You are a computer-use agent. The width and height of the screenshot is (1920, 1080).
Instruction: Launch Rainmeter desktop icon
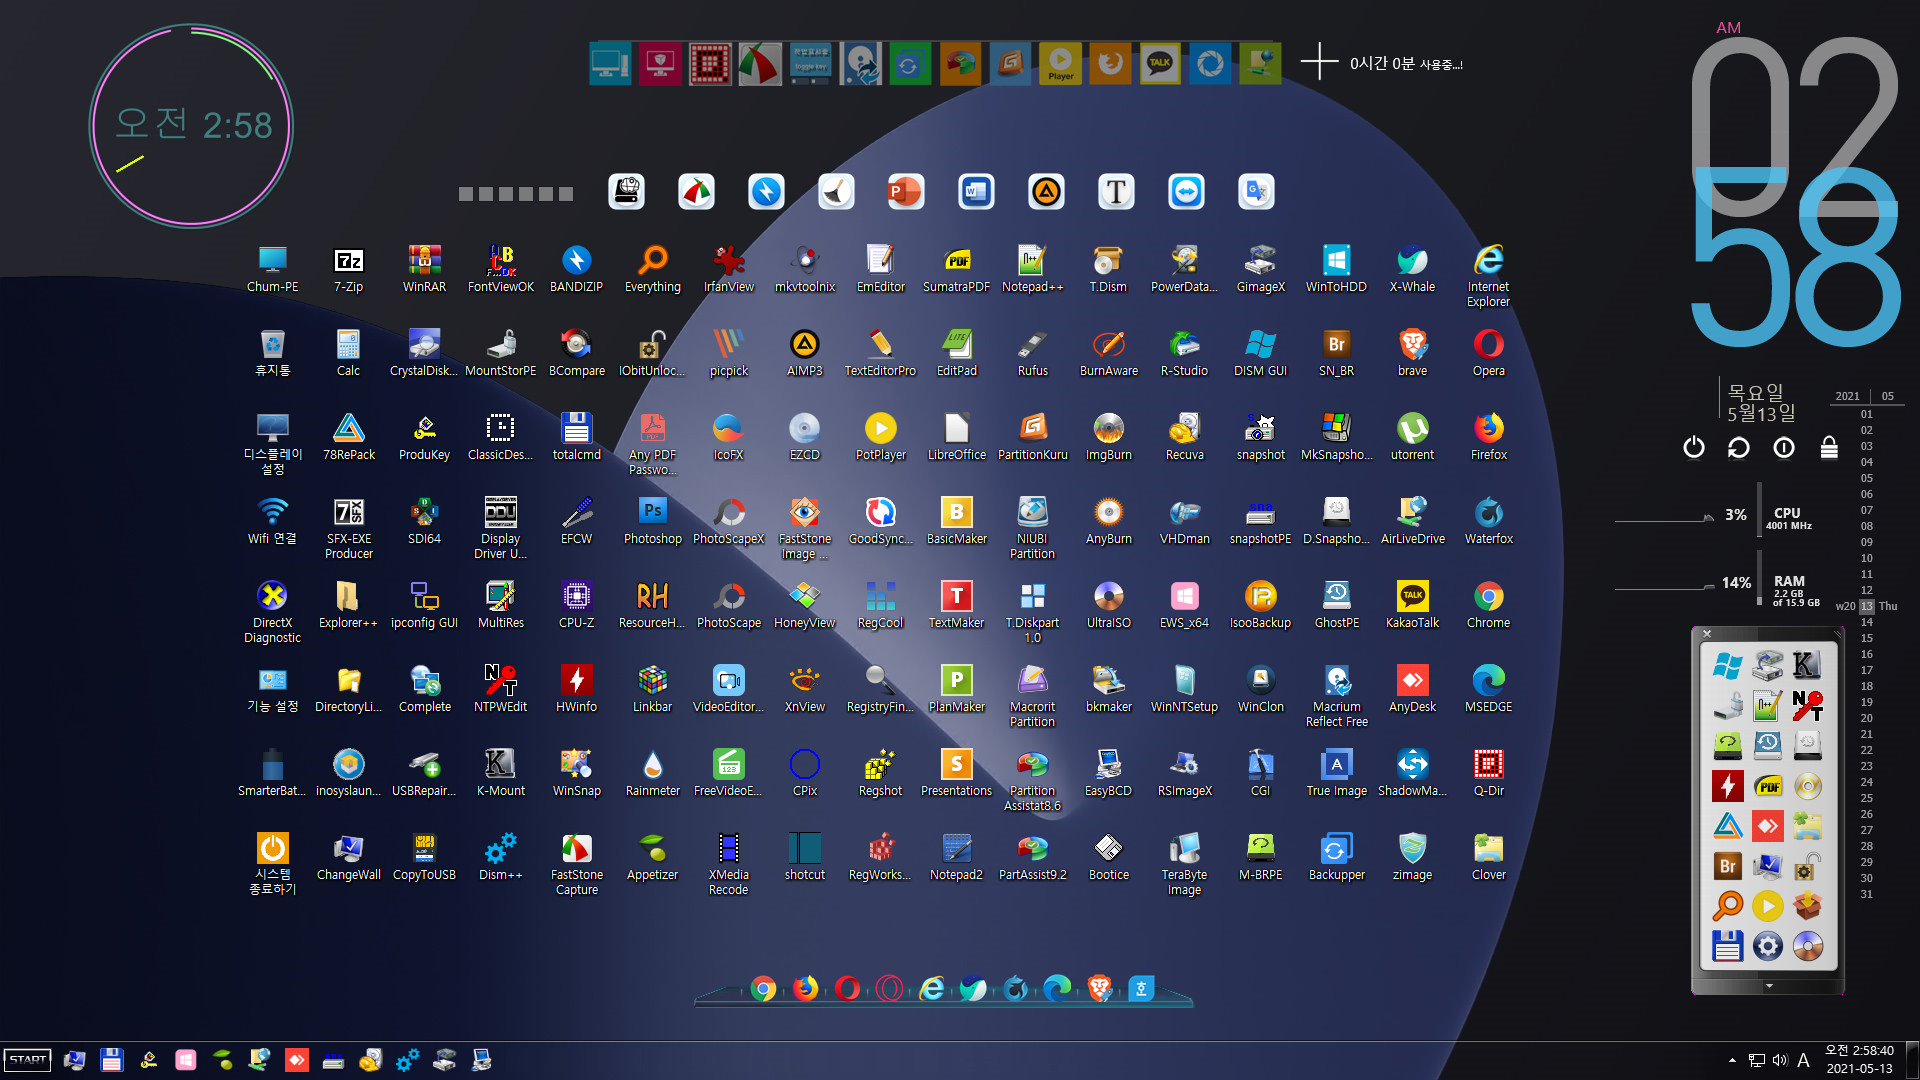click(652, 772)
